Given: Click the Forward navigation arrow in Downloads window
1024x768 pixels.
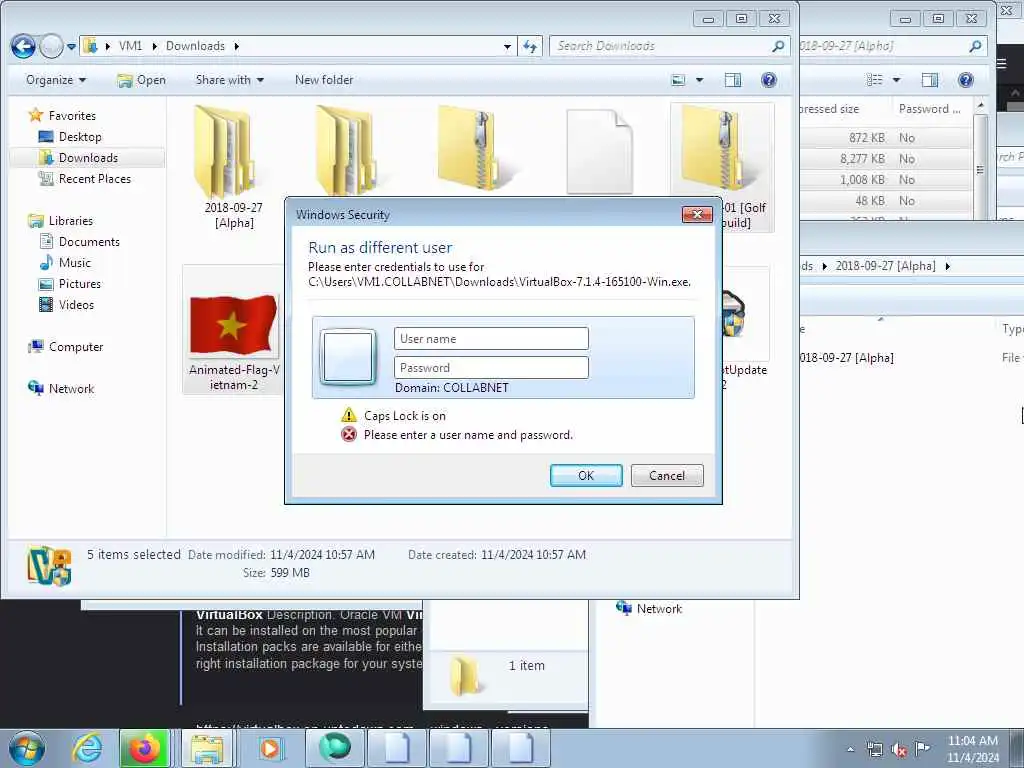Looking at the screenshot, I should [51, 46].
